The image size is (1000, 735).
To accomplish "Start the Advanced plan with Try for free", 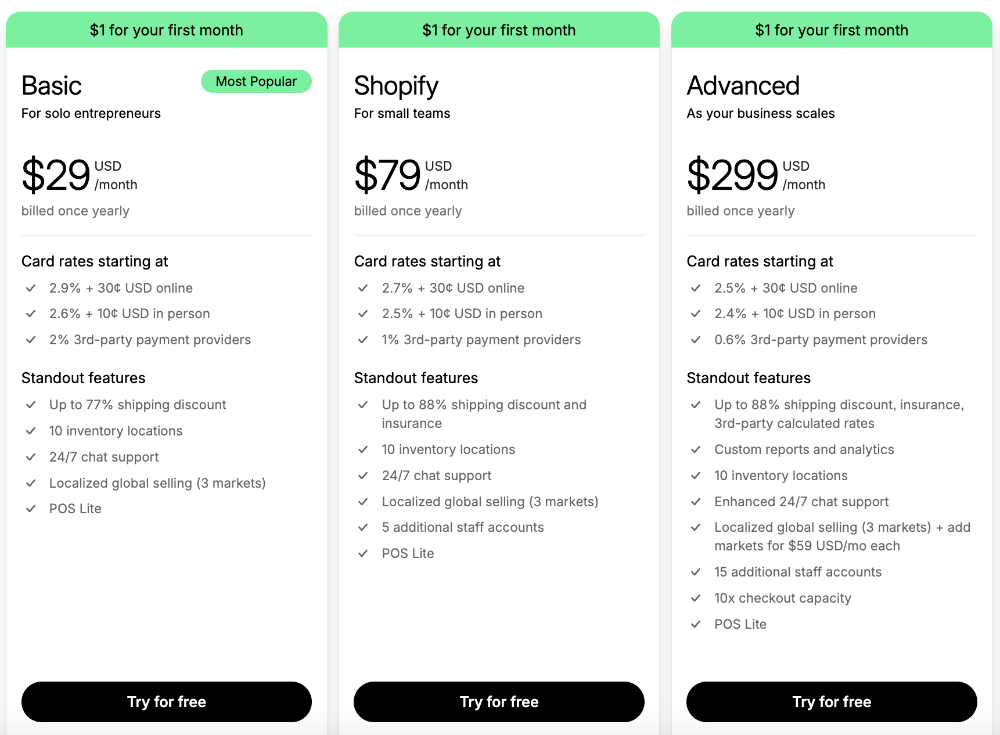I will click(831, 702).
